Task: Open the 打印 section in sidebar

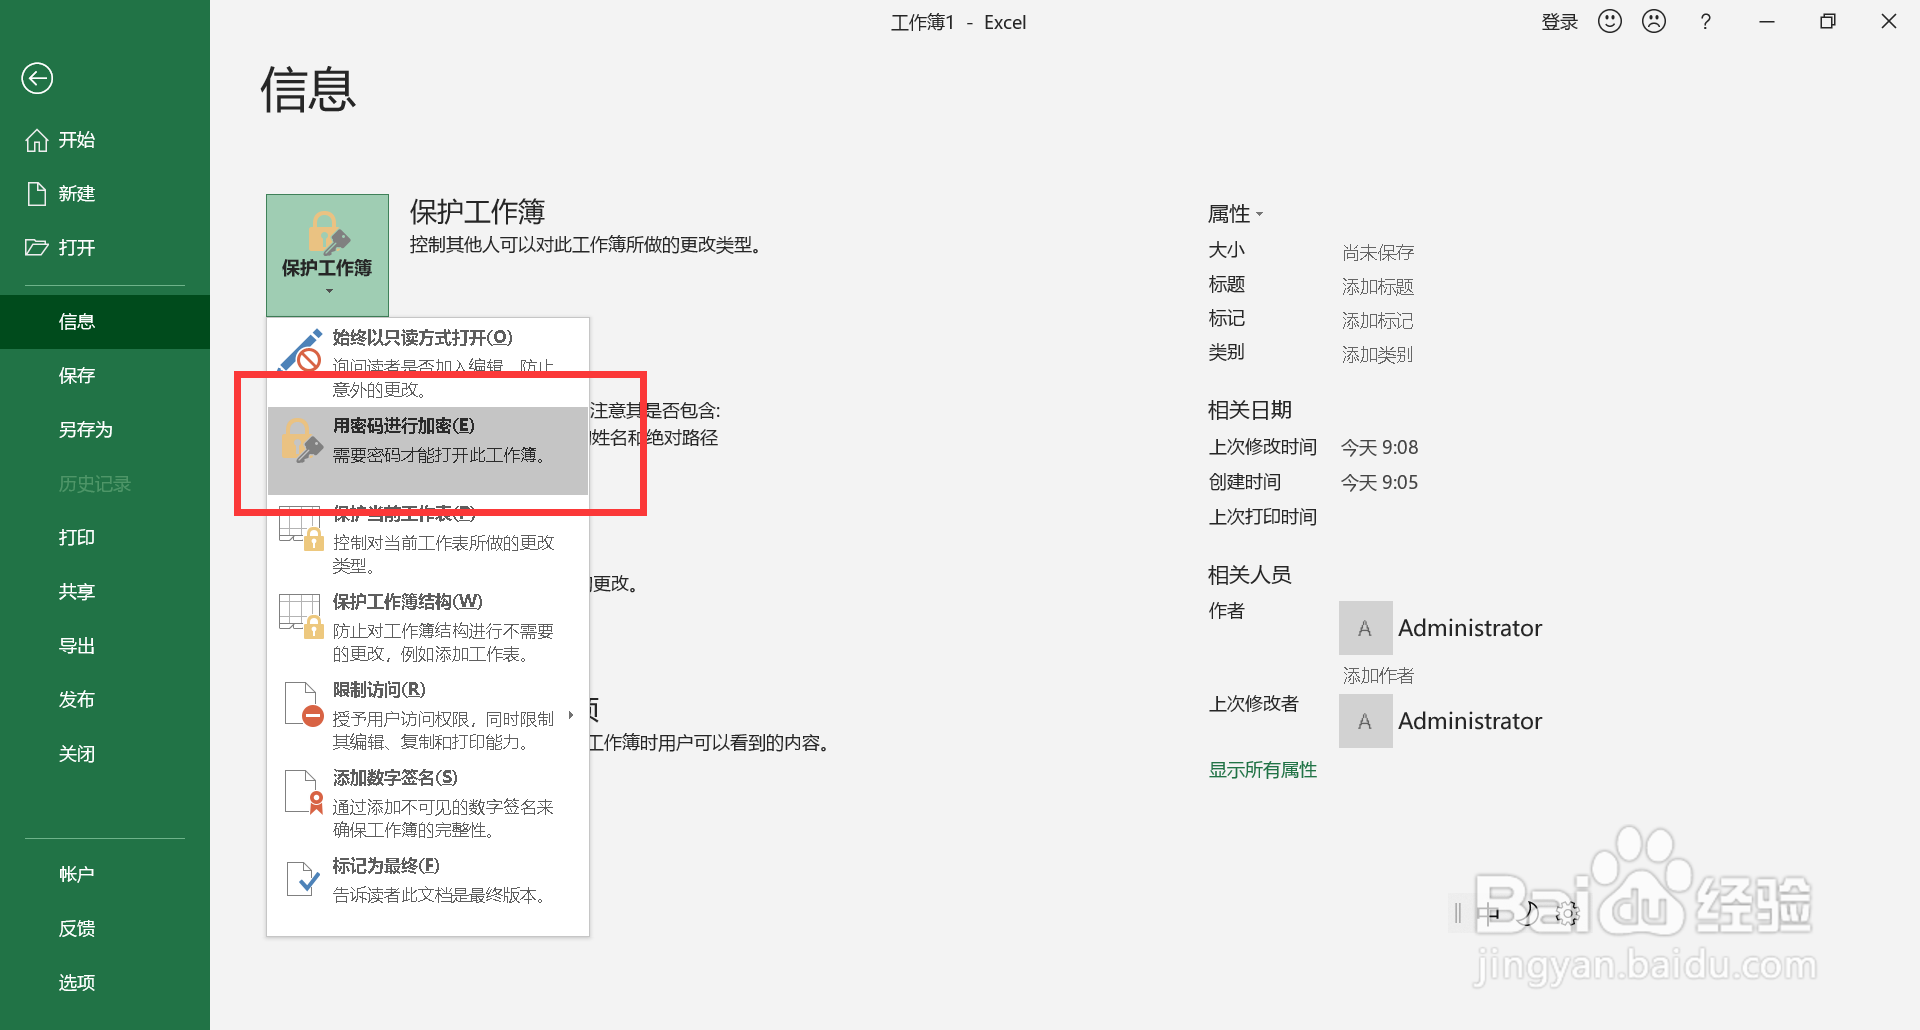Action: (x=77, y=537)
